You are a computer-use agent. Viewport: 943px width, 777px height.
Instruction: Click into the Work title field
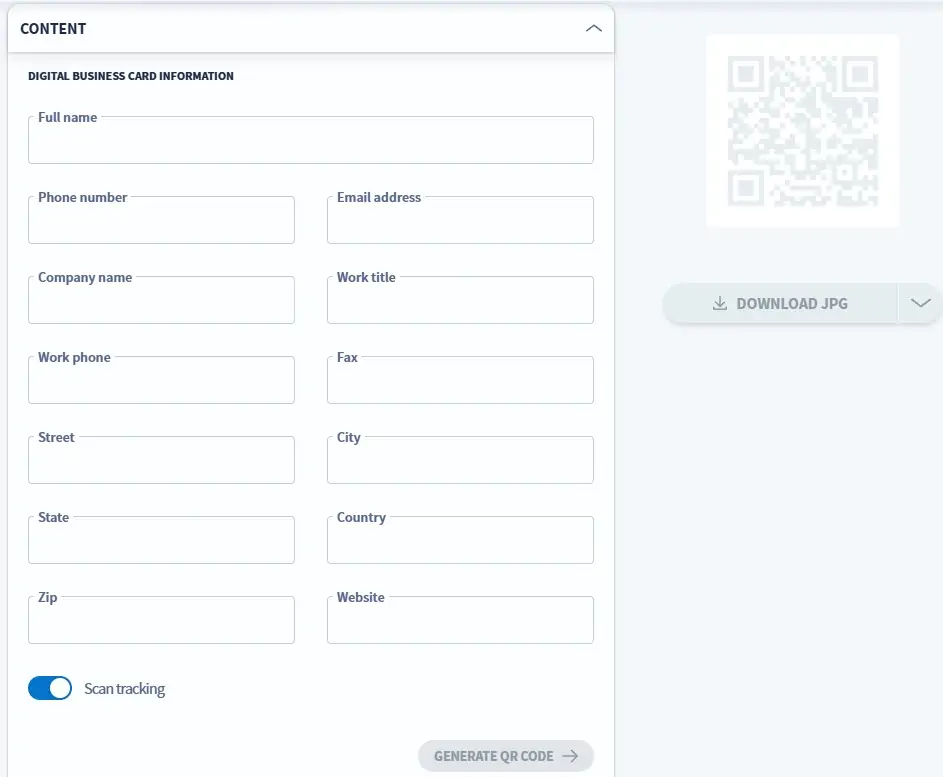pyautogui.click(x=460, y=300)
